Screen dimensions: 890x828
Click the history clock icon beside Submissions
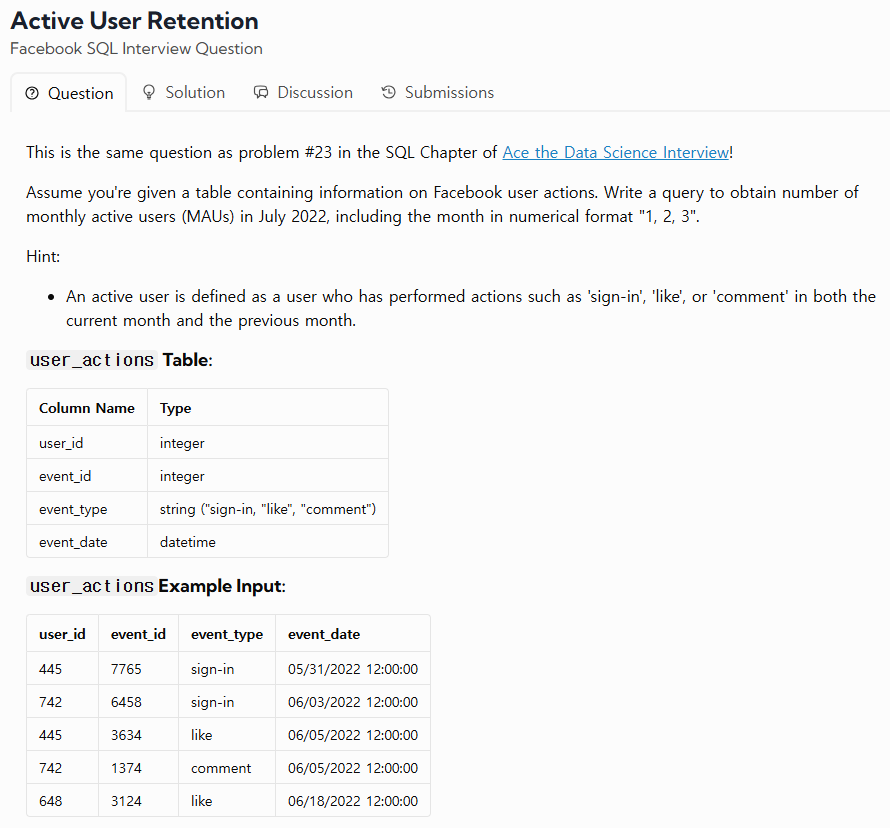[x=388, y=92]
